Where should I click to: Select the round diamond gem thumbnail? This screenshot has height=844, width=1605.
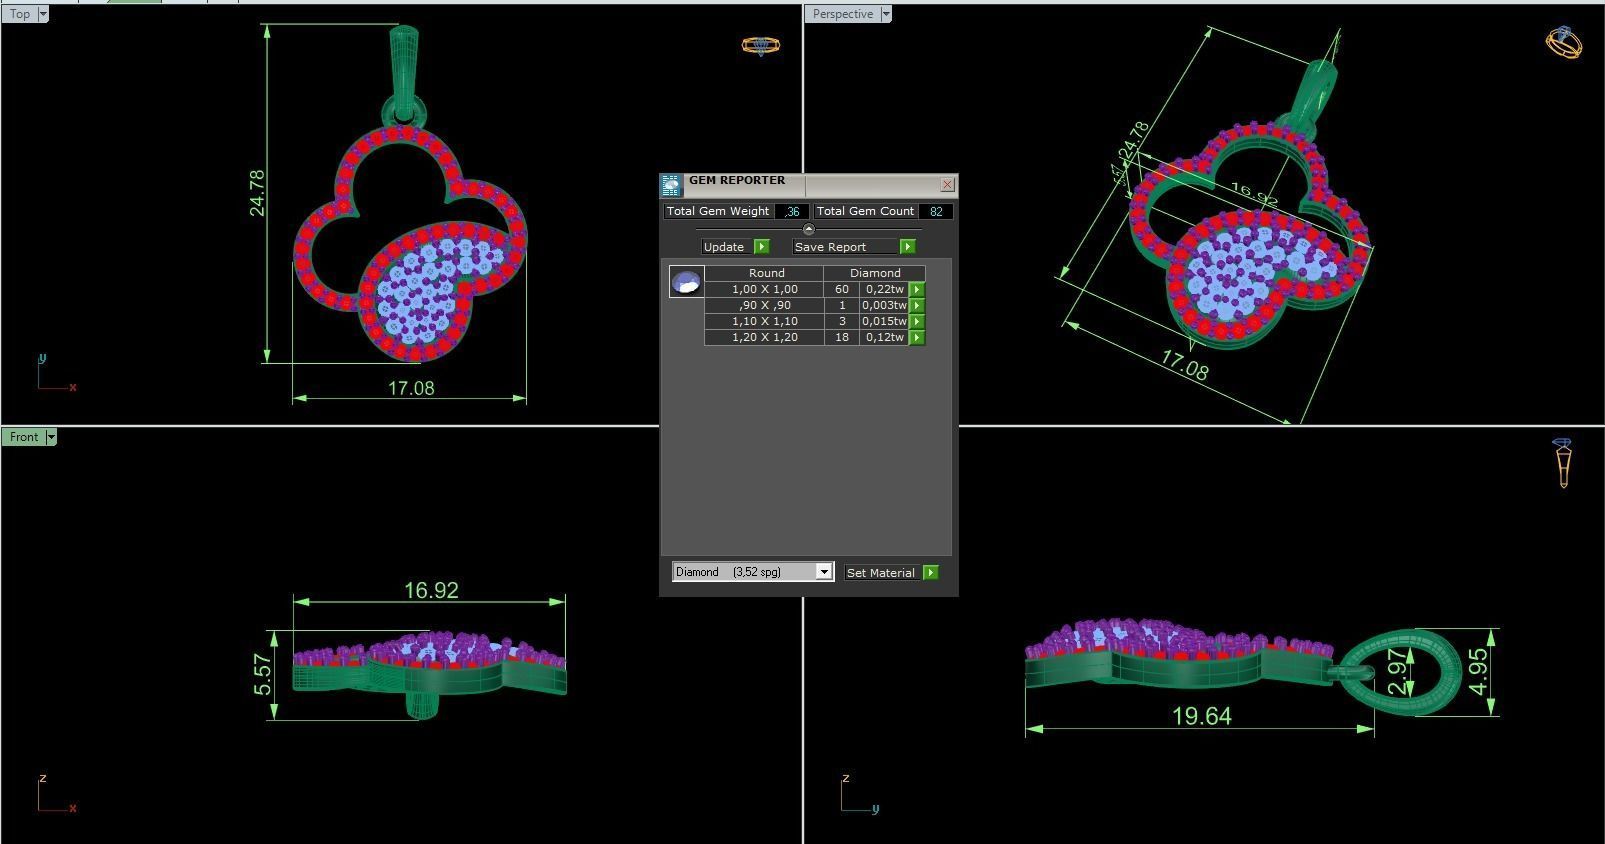(x=686, y=282)
